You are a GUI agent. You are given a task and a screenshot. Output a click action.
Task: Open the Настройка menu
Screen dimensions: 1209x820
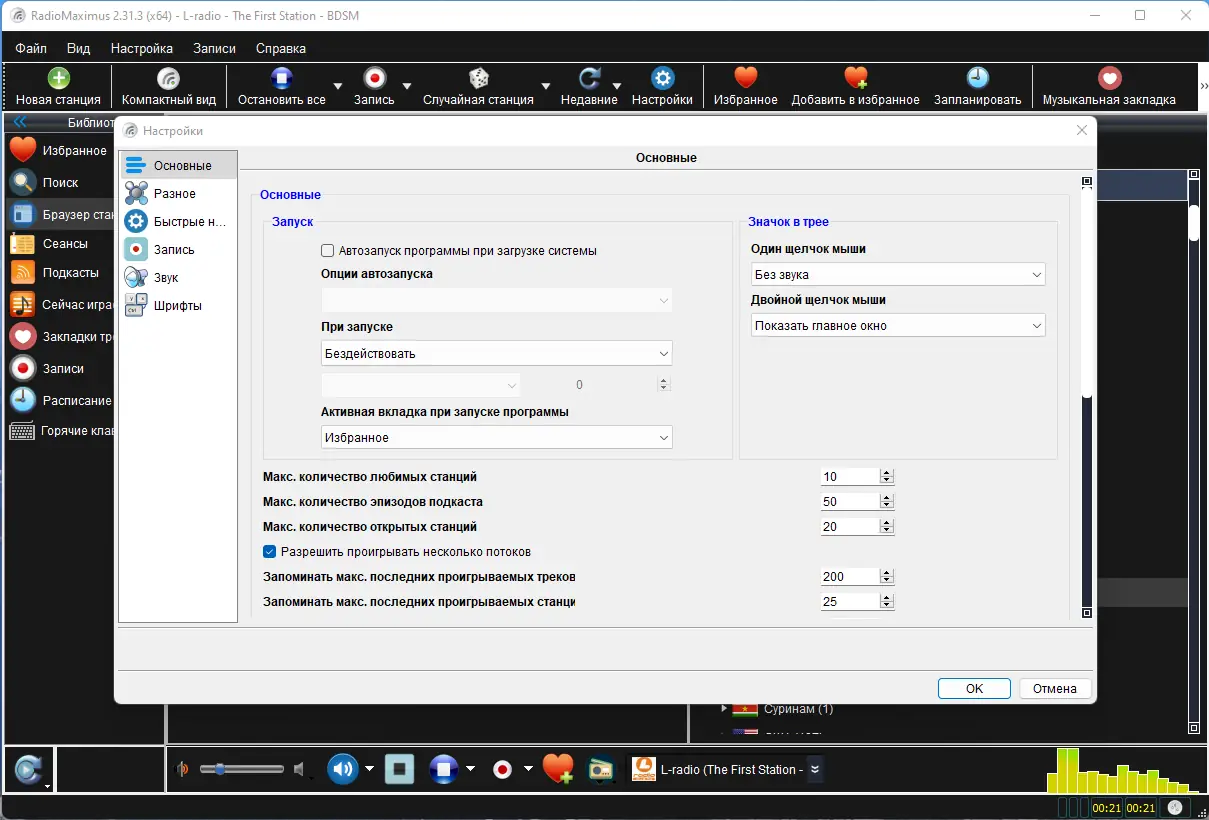(x=142, y=48)
